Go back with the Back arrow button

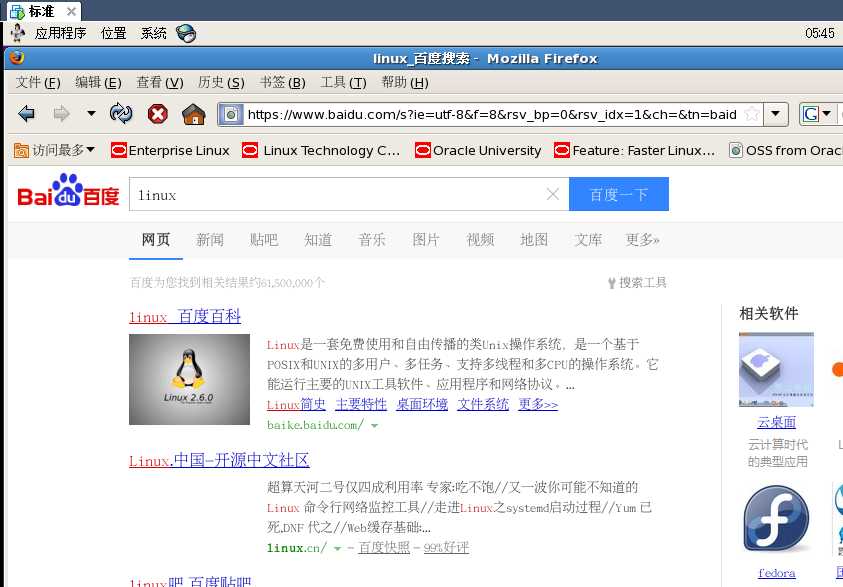coord(26,114)
